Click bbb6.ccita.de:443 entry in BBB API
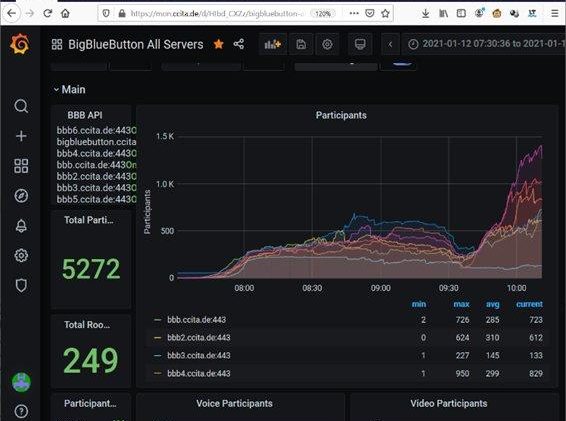This screenshot has height=421, width=566. click(96, 130)
